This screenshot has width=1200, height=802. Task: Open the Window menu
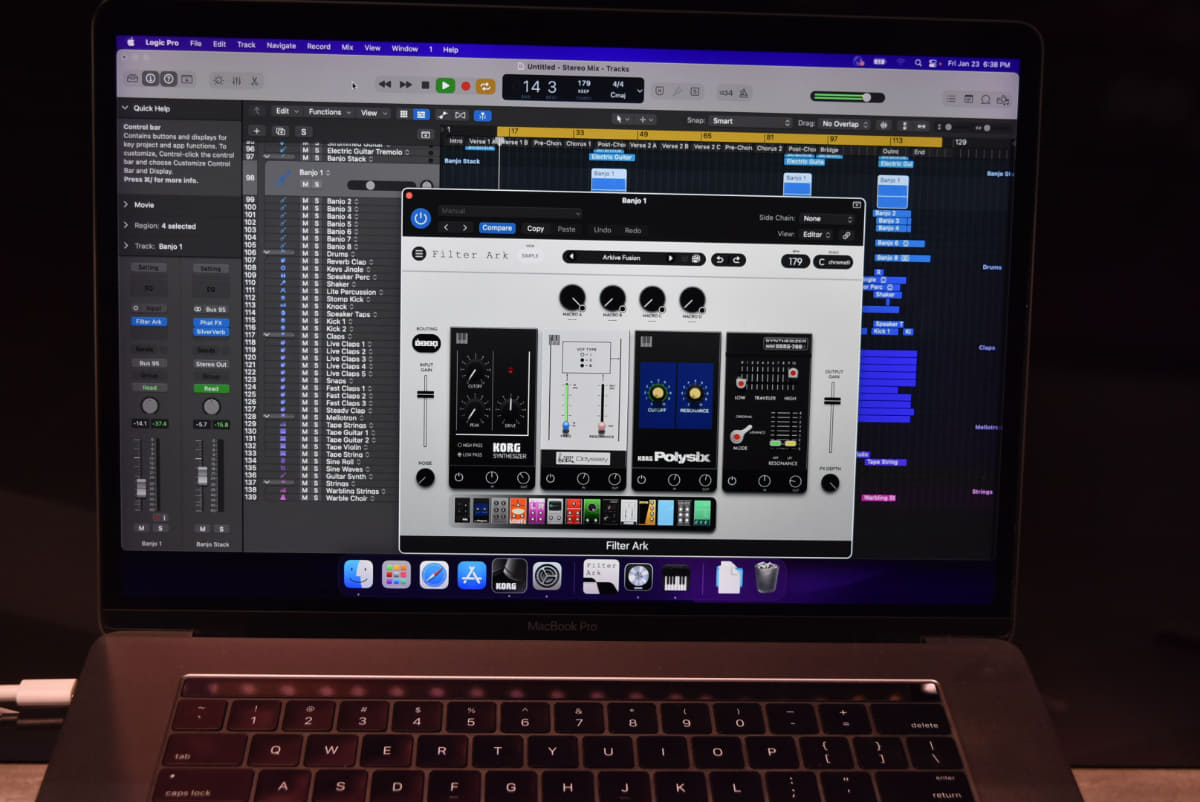click(x=404, y=48)
